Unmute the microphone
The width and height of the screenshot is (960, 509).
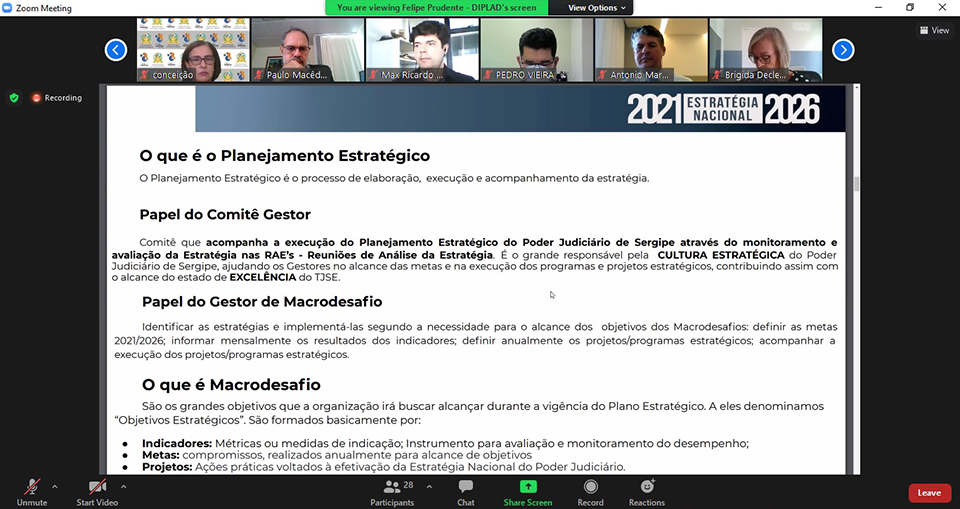[x=32, y=487]
